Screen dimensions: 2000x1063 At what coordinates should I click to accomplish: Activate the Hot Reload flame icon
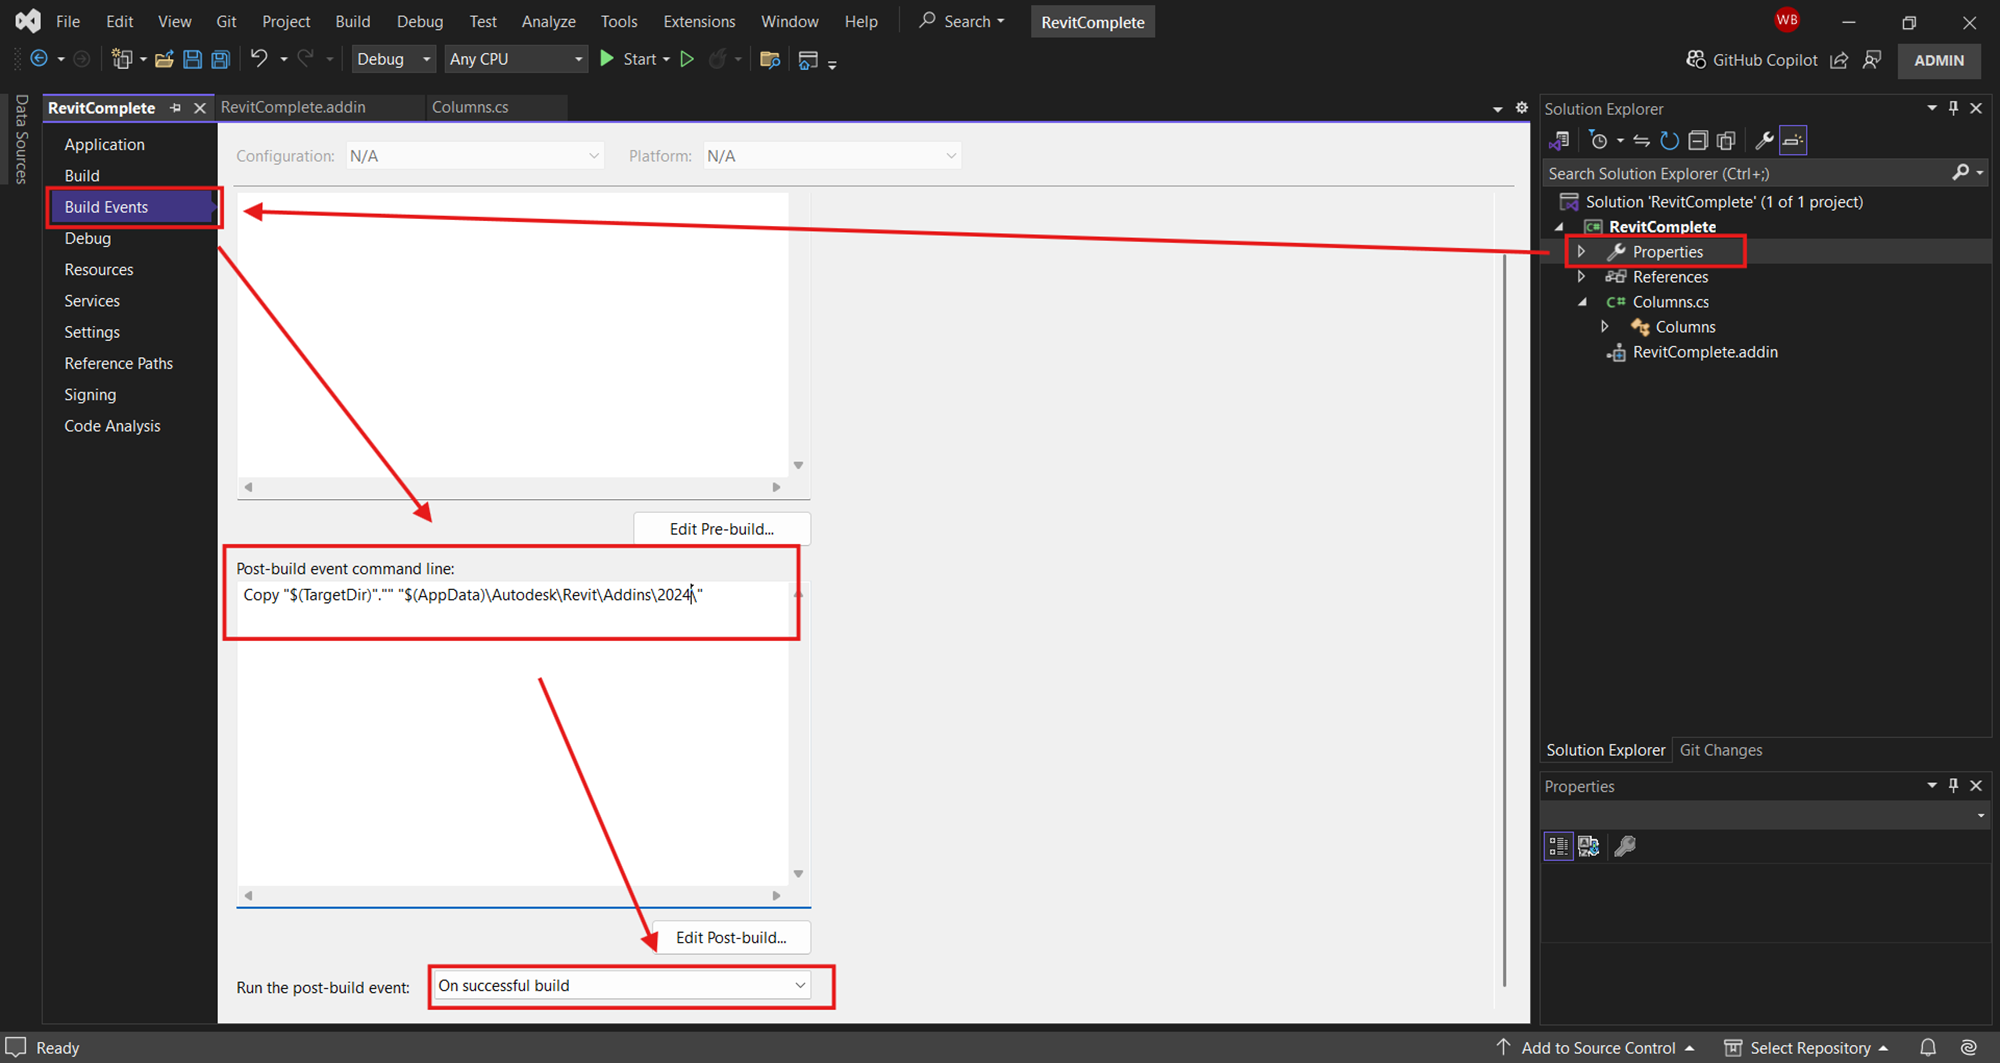(x=719, y=58)
